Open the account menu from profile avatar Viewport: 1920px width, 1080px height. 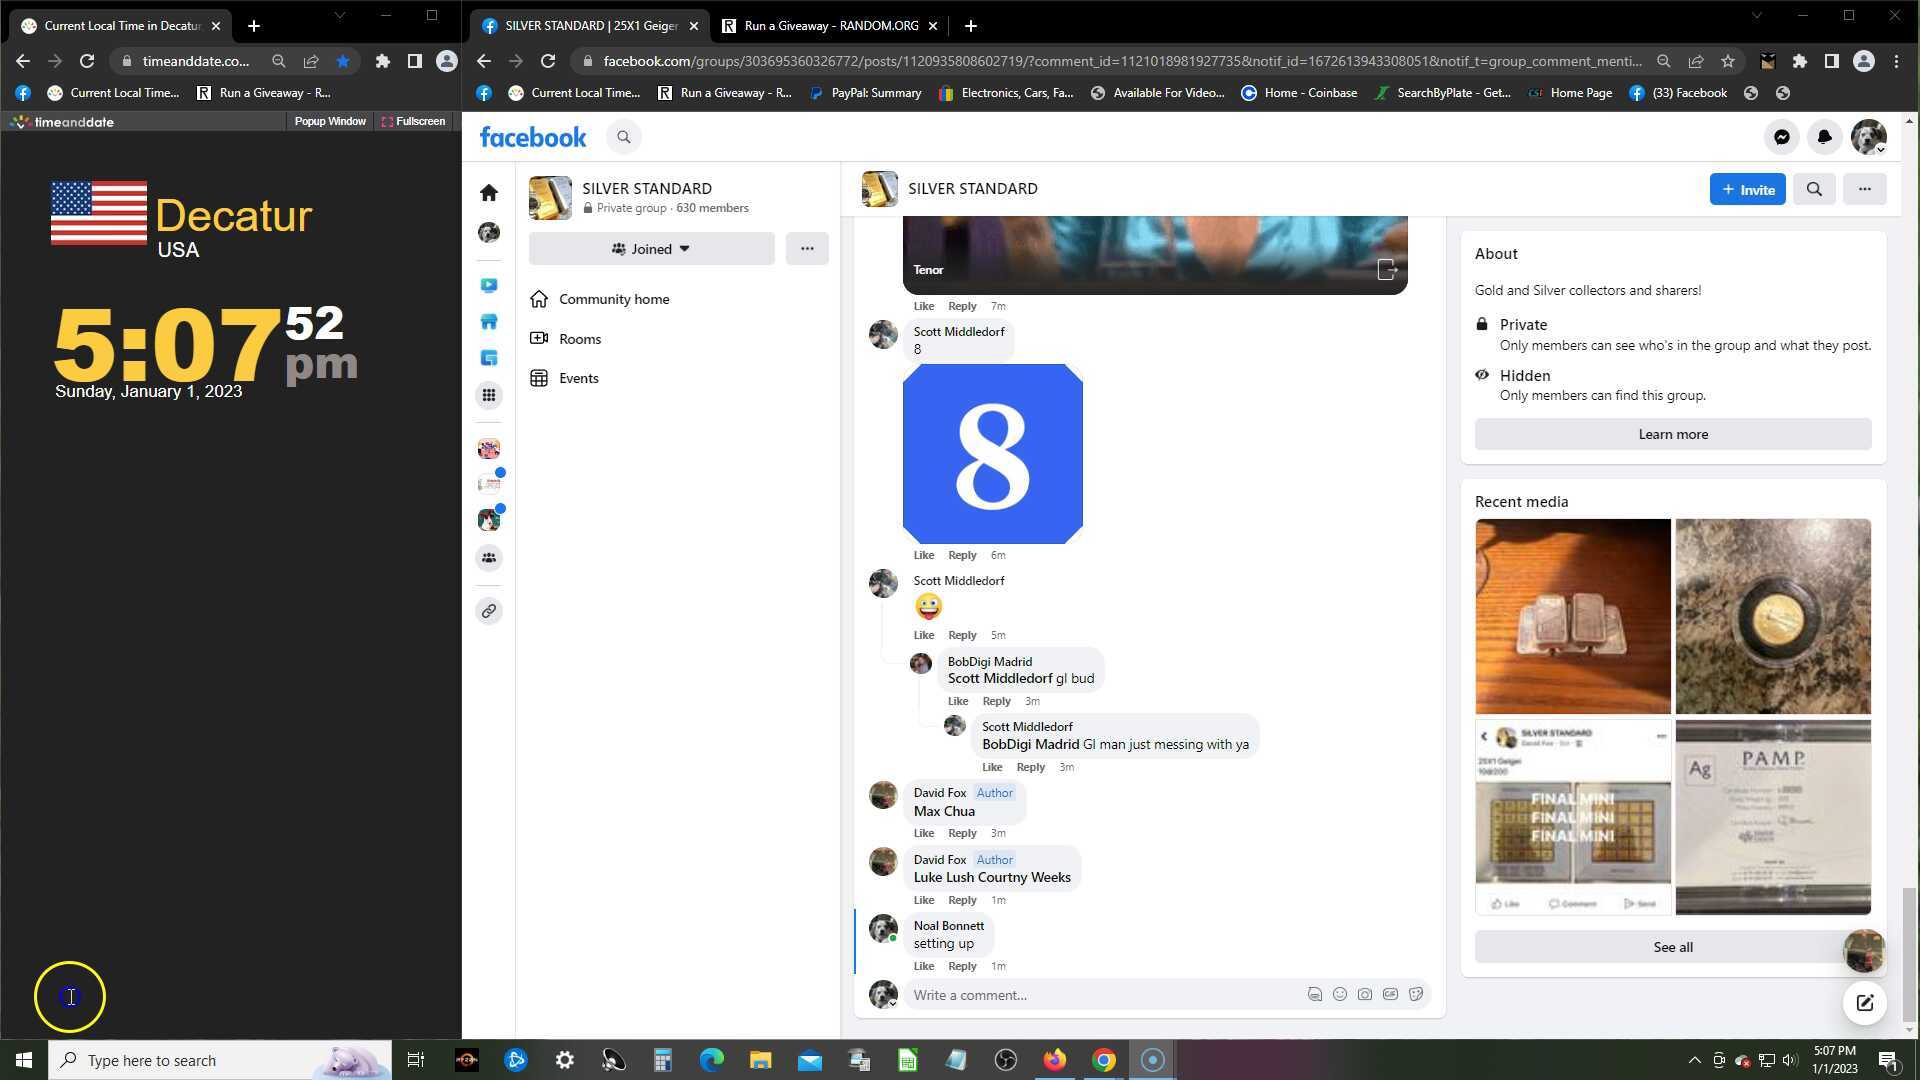pyautogui.click(x=1867, y=137)
